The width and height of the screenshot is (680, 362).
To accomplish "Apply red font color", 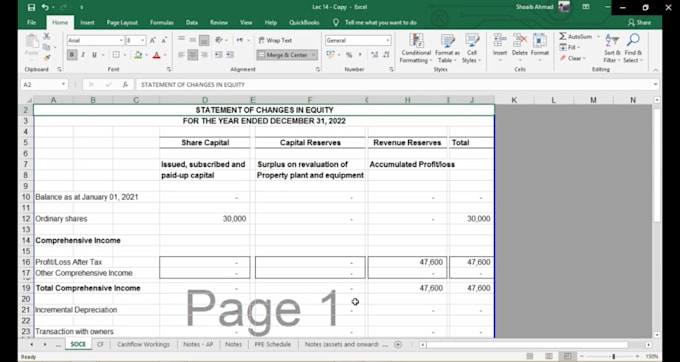I will click(x=157, y=55).
